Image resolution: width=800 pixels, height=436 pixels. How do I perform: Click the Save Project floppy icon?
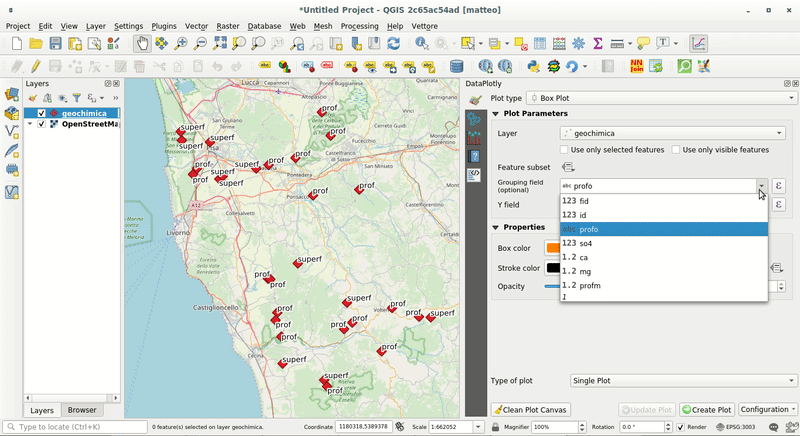click(x=56, y=43)
